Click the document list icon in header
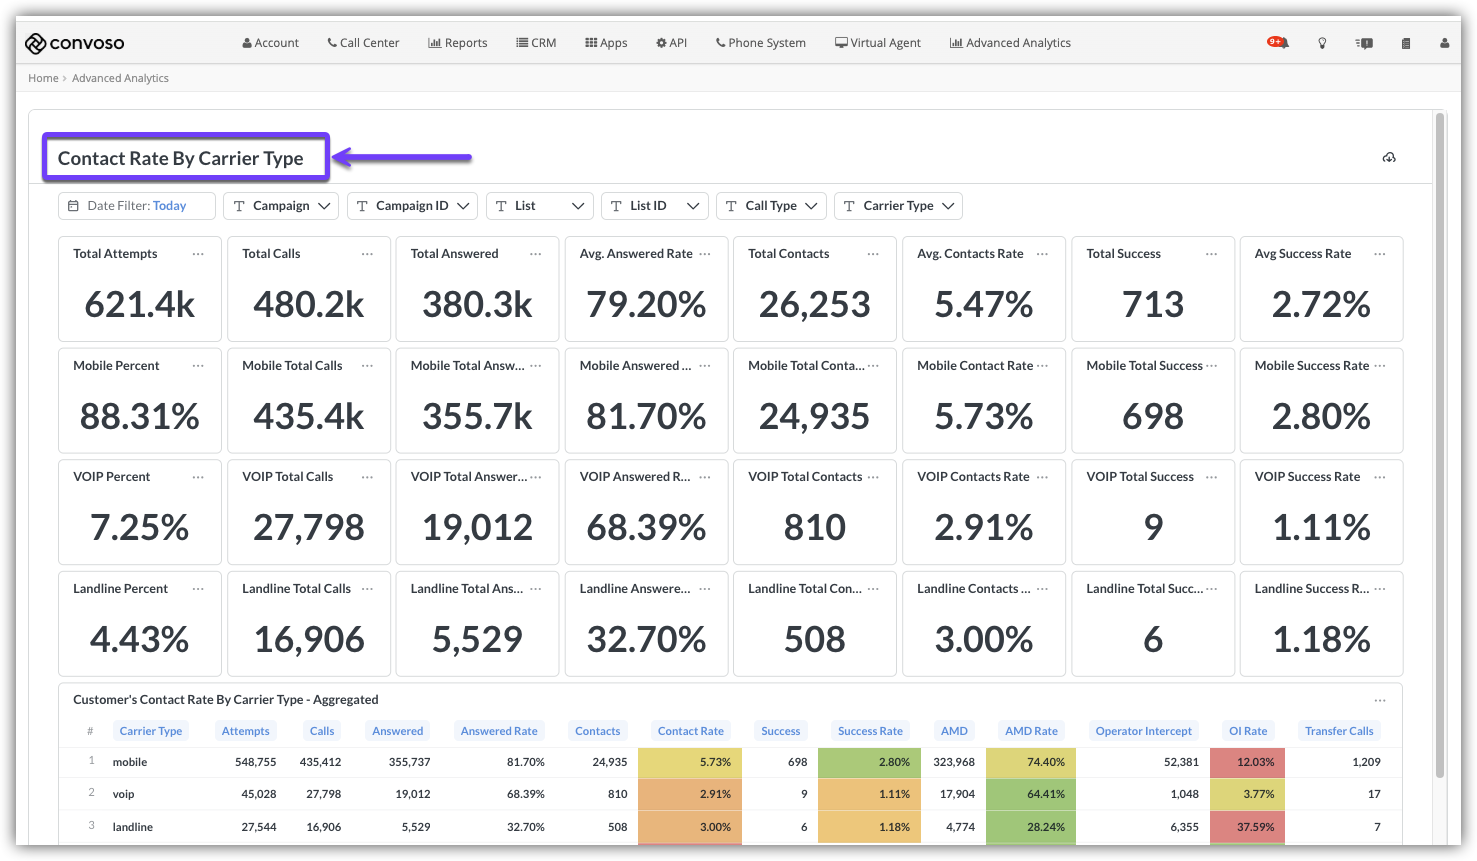Viewport: 1477px width, 861px height. coord(1406,43)
